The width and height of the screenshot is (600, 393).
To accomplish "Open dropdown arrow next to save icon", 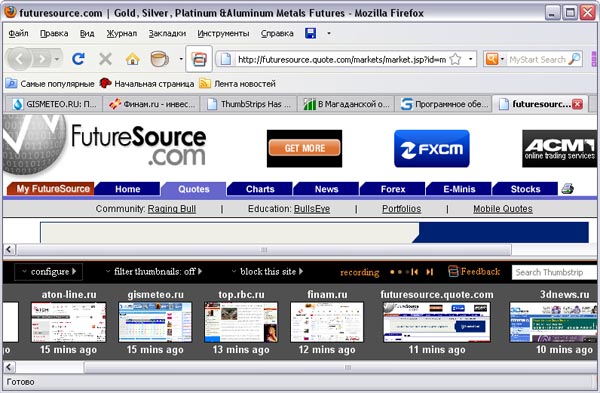I will [x=329, y=33].
